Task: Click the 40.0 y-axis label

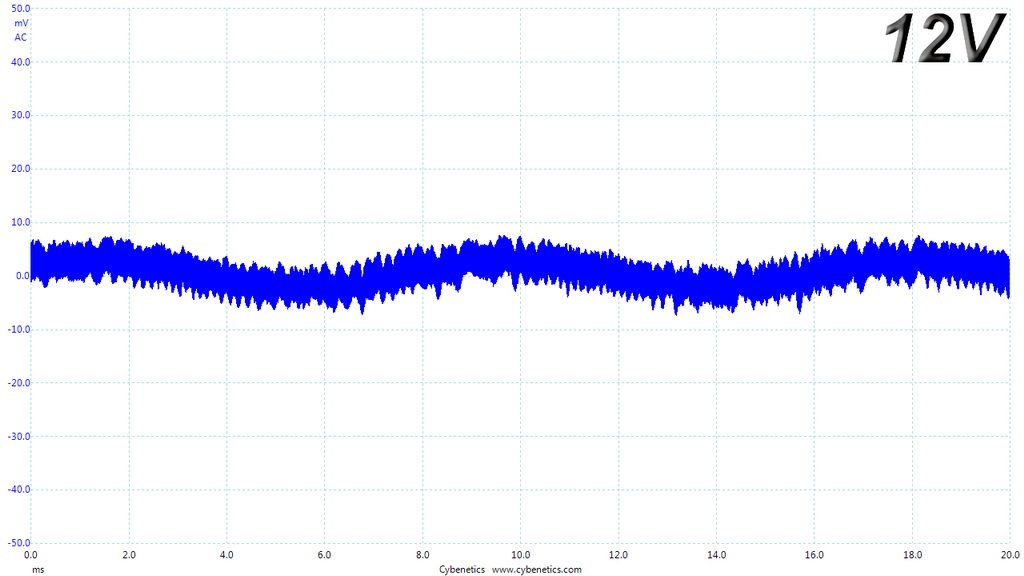Action: click(x=20, y=62)
